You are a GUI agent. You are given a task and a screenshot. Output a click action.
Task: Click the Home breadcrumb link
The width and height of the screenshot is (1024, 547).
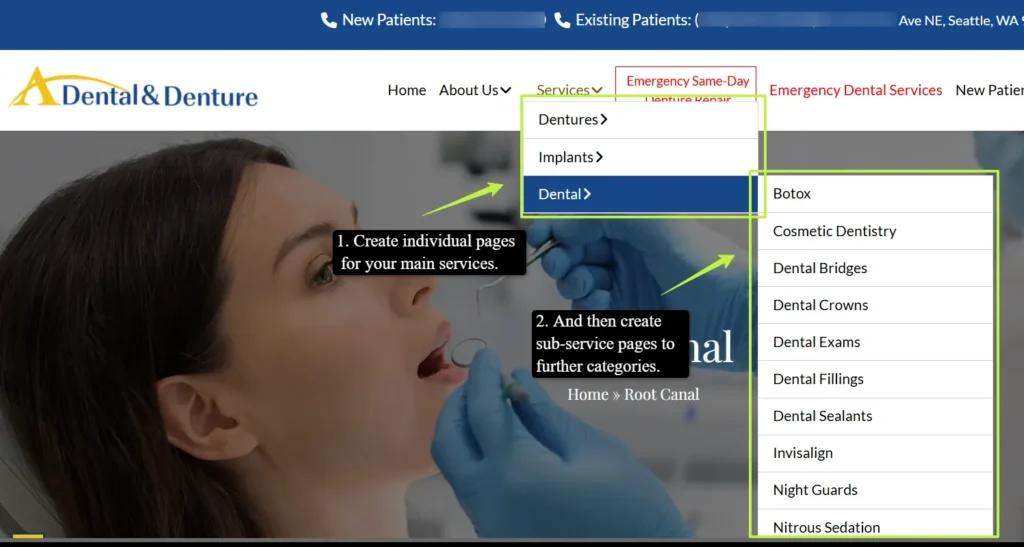587,394
